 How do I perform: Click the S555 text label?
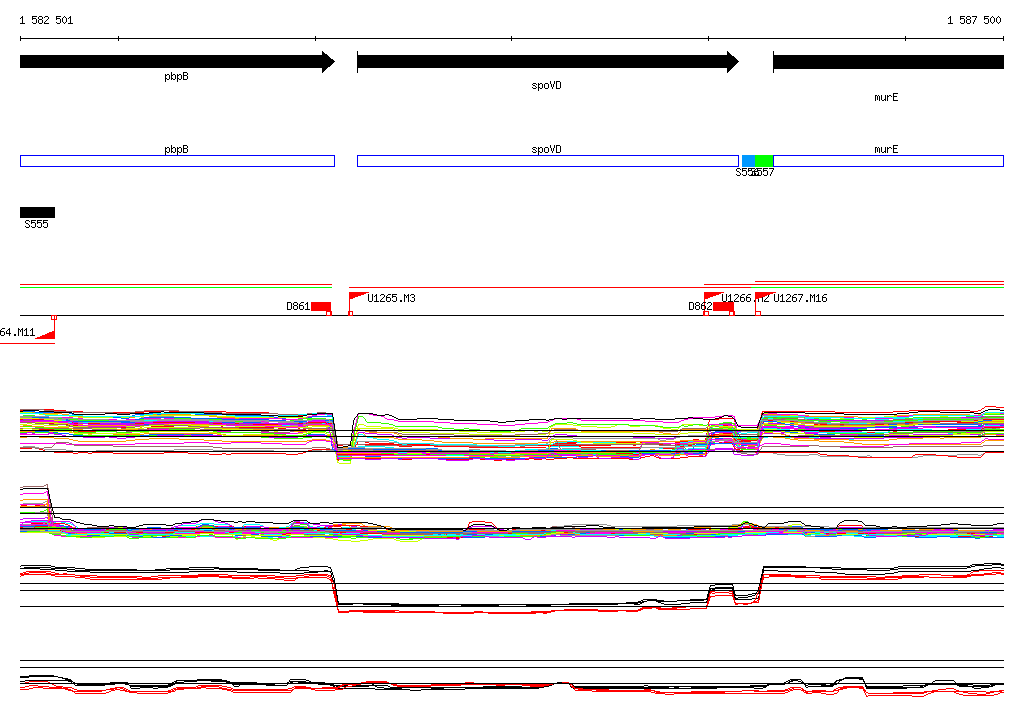pyautogui.click(x=37, y=224)
